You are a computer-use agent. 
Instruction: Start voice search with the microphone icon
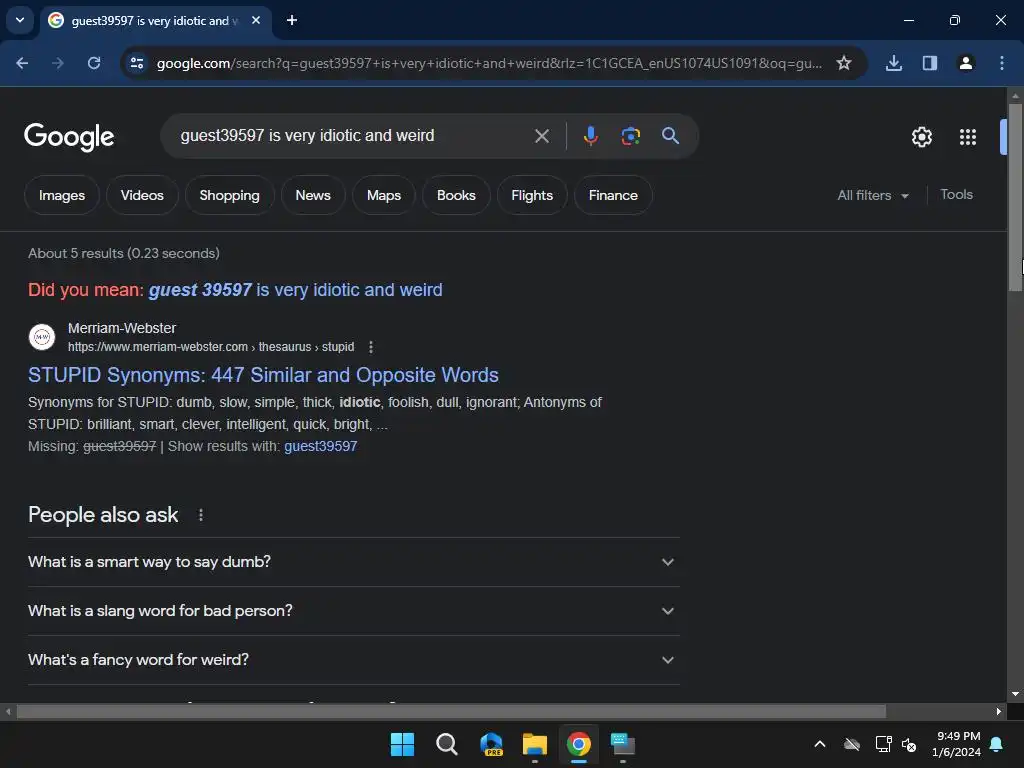(590, 136)
